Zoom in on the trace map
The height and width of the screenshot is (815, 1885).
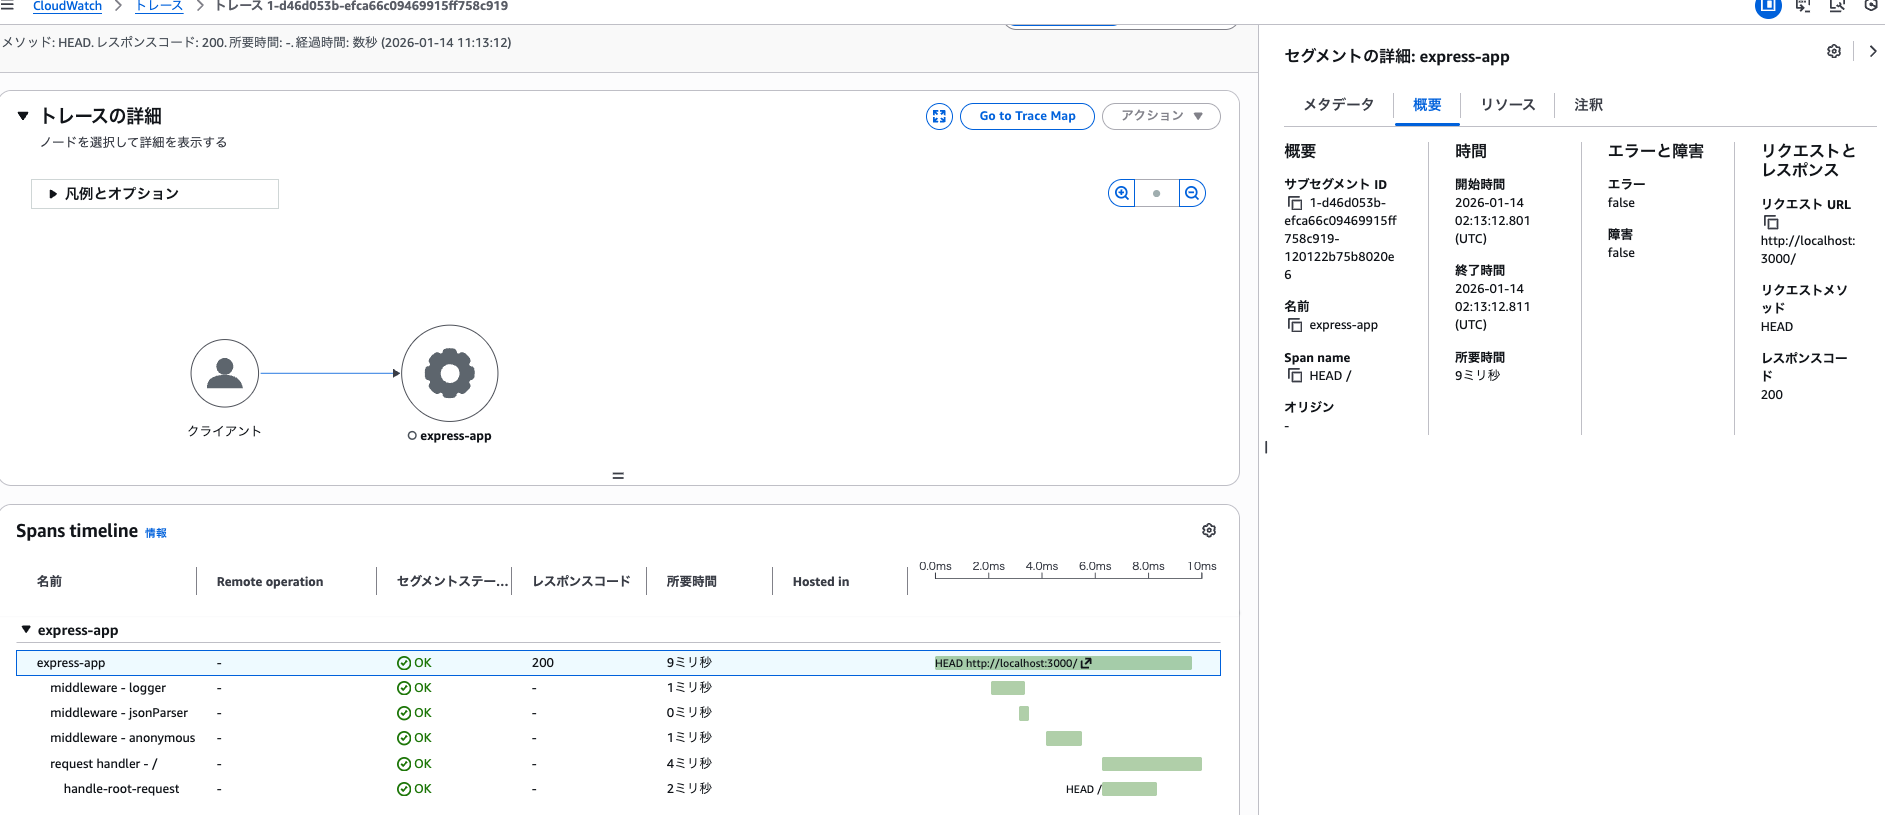(x=1122, y=193)
